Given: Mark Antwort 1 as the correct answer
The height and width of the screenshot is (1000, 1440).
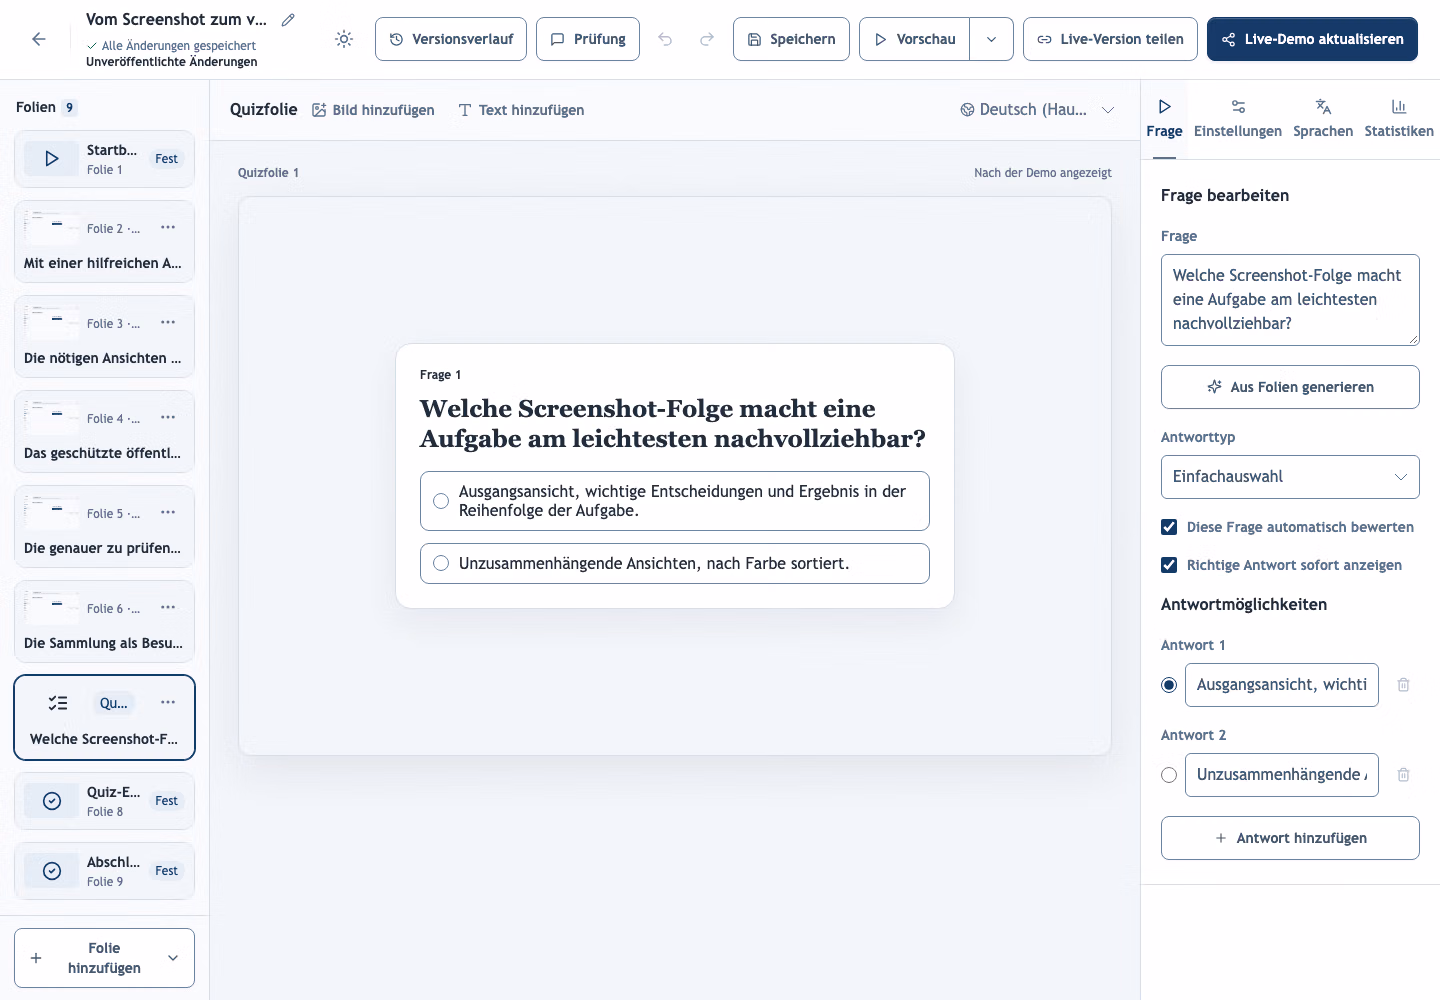Looking at the screenshot, I should pyautogui.click(x=1169, y=685).
